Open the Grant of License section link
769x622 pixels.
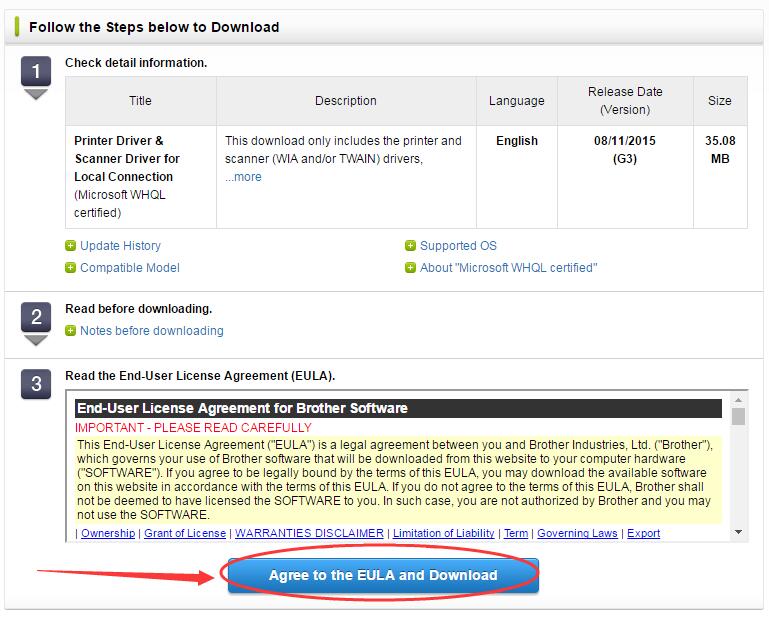(185, 534)
